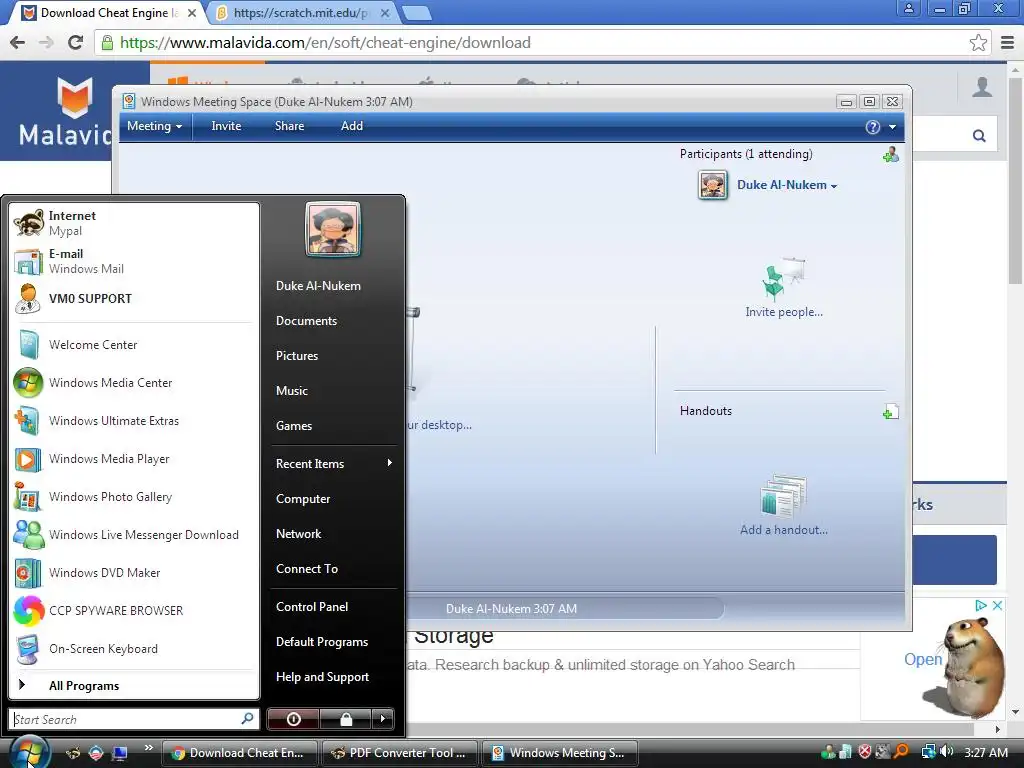Click the Start menu power button
The width and height of the screenshot is (1024, 768).
click(293, 719)
